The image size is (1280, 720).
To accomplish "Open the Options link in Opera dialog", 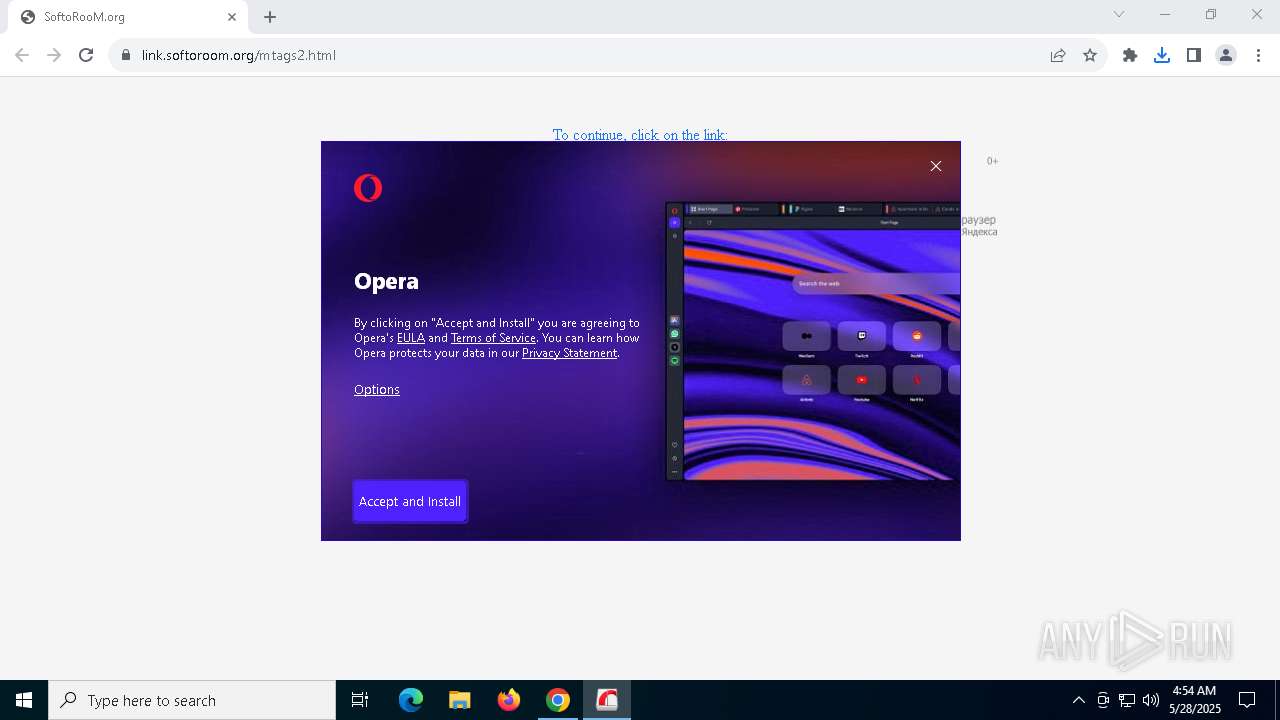I will [x=377, y=390].
